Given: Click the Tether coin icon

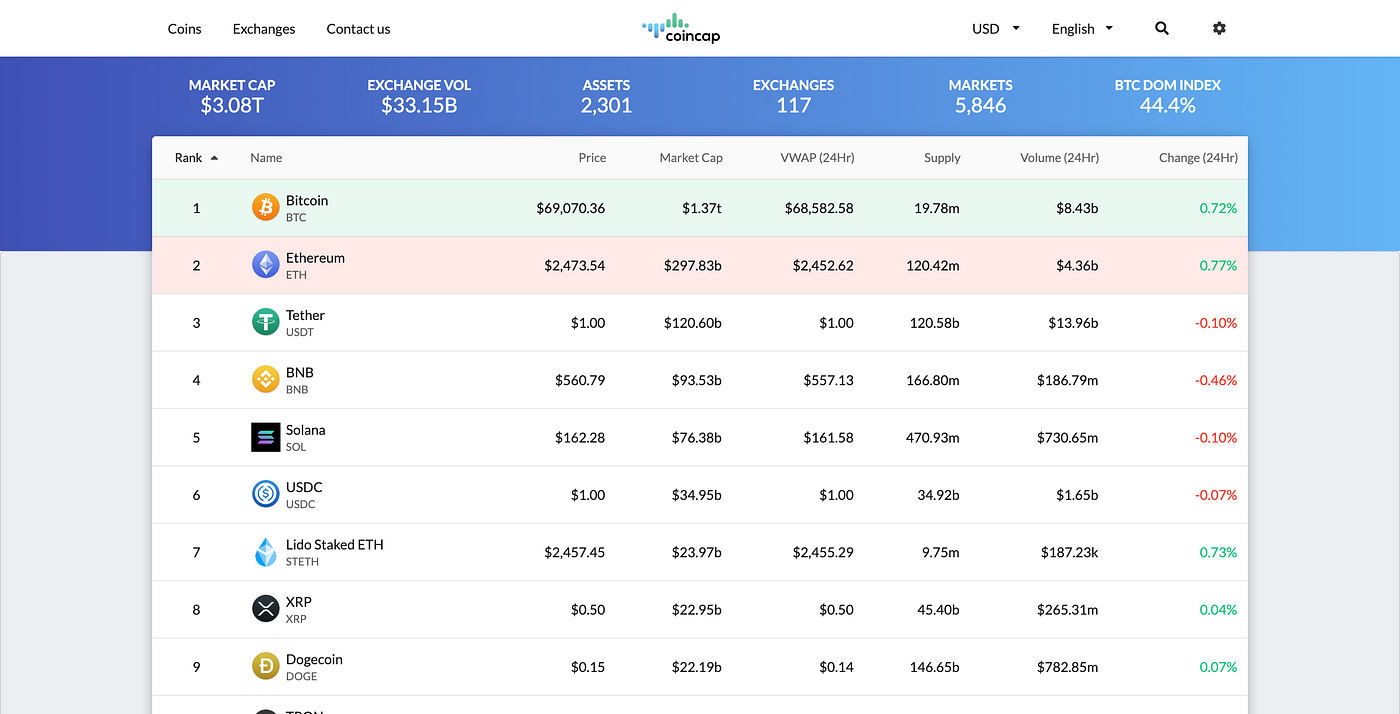Looking at the screenshot, I should tap(265, 322).
